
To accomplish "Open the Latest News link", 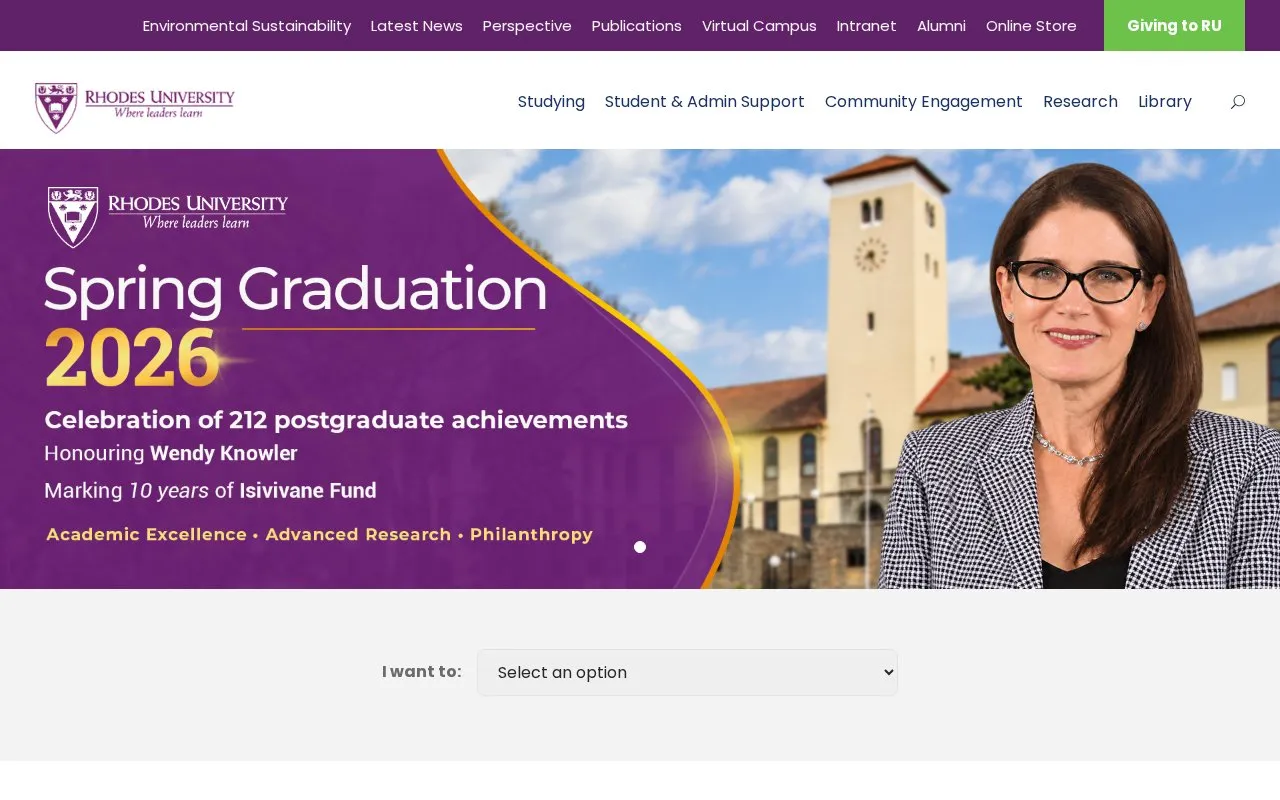I will (x=417, y=26).
